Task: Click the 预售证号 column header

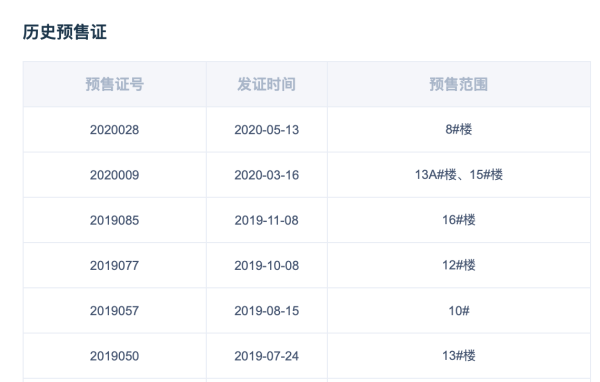Action: coord(114,84)
